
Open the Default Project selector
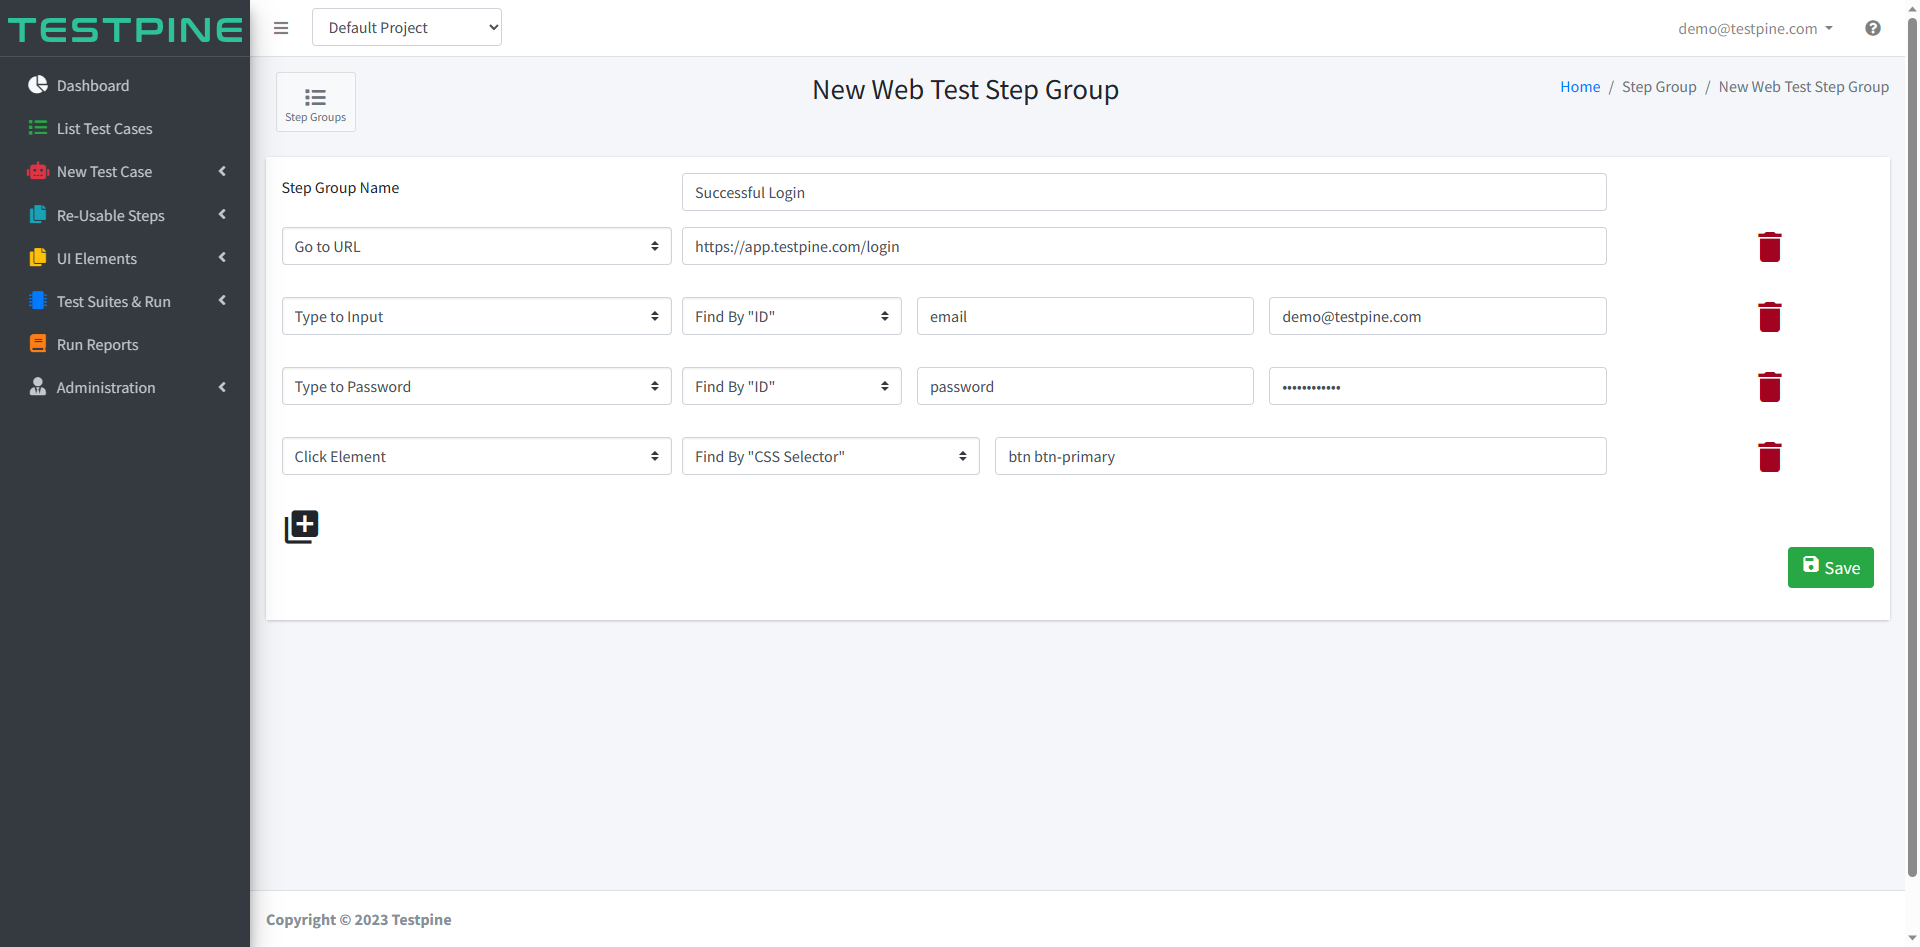click(407, 27)
